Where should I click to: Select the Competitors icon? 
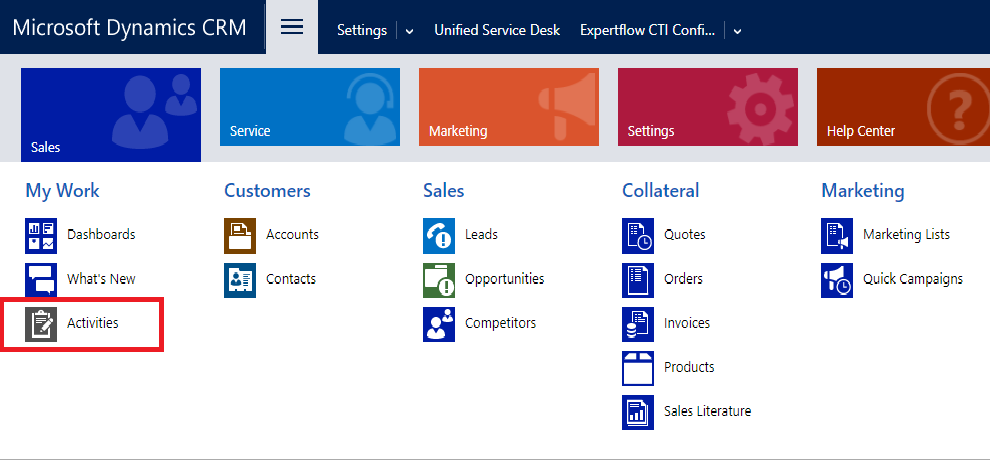[x=439, y=324]
